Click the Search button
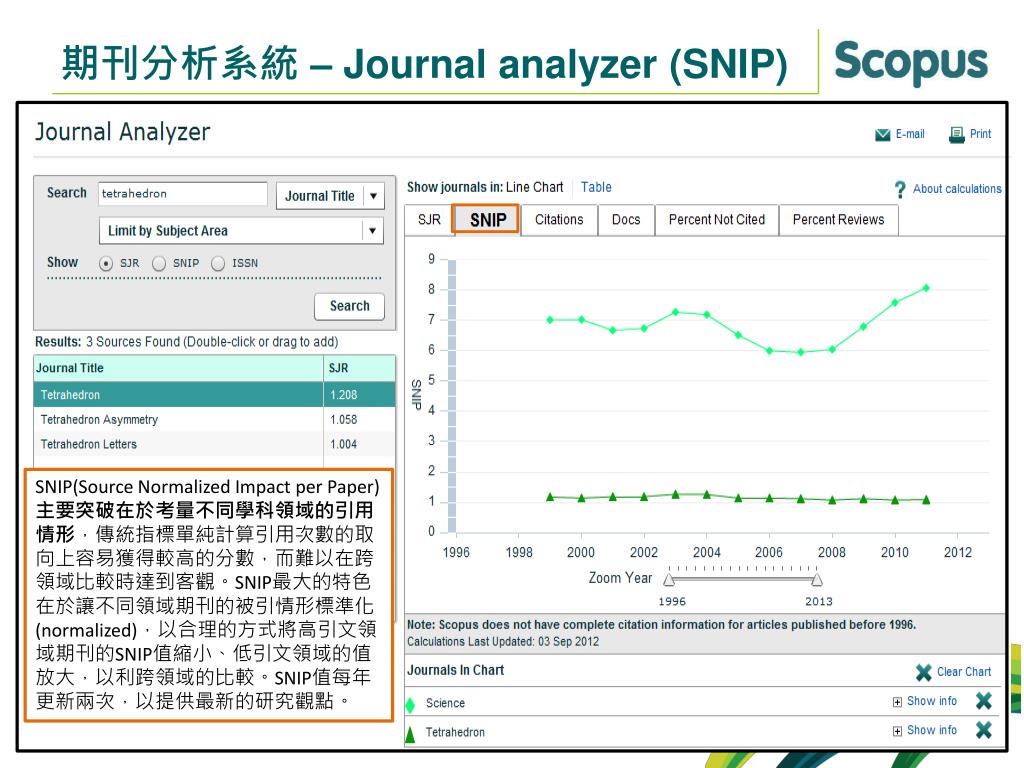 click(349, 306)
